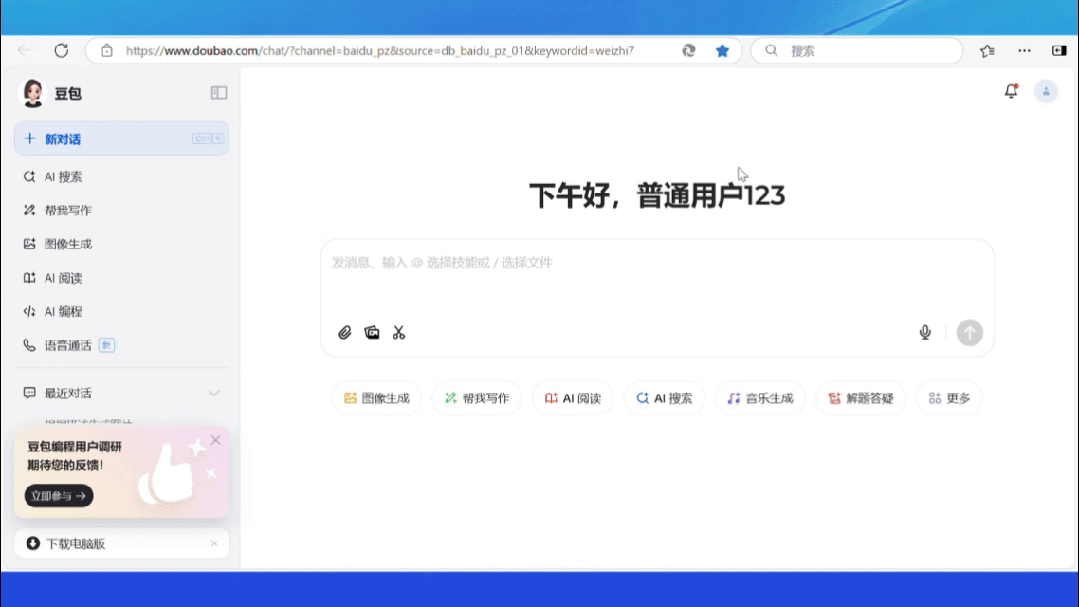1079x607 pixels.
Task: Start a 新对话 chat
Action: pos(121,138)
